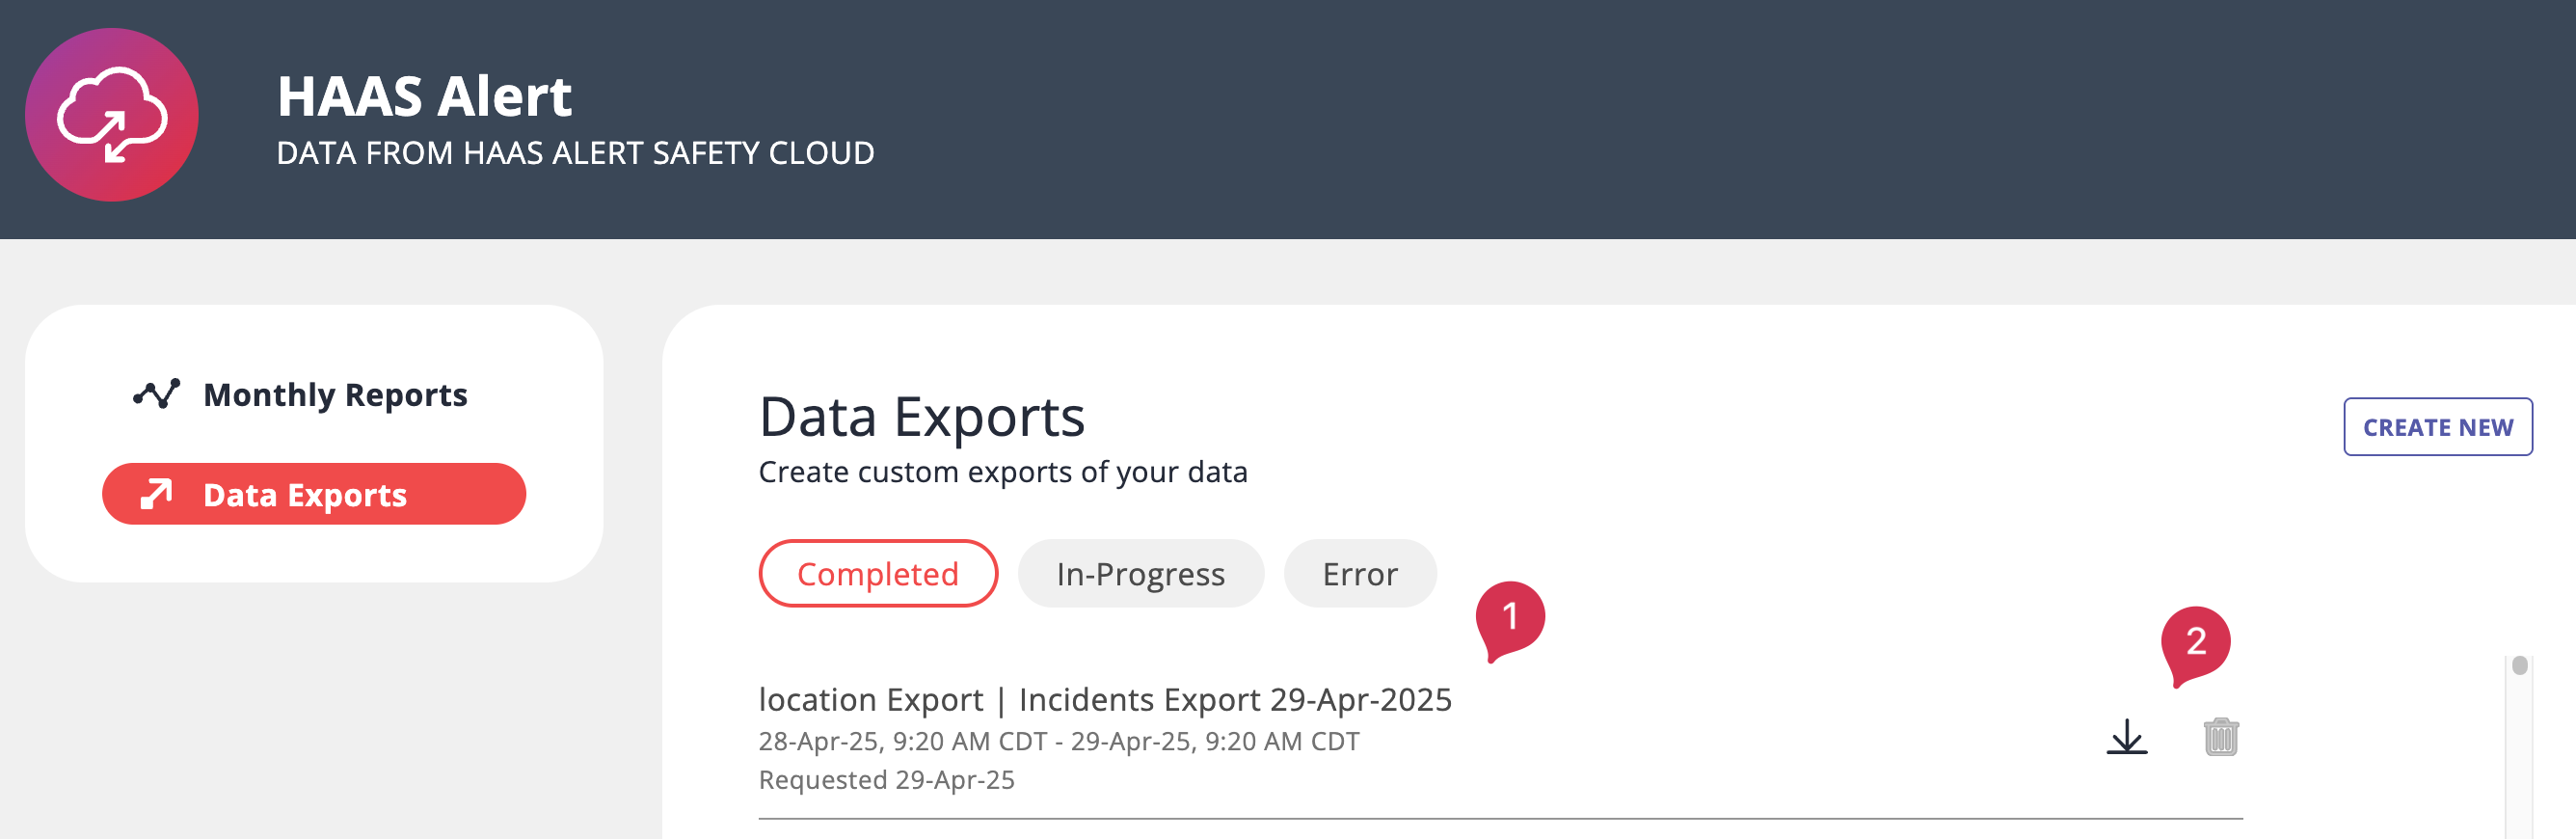
Task: Click the red marker numbered 1
Action: click(x=1509, y=617)
